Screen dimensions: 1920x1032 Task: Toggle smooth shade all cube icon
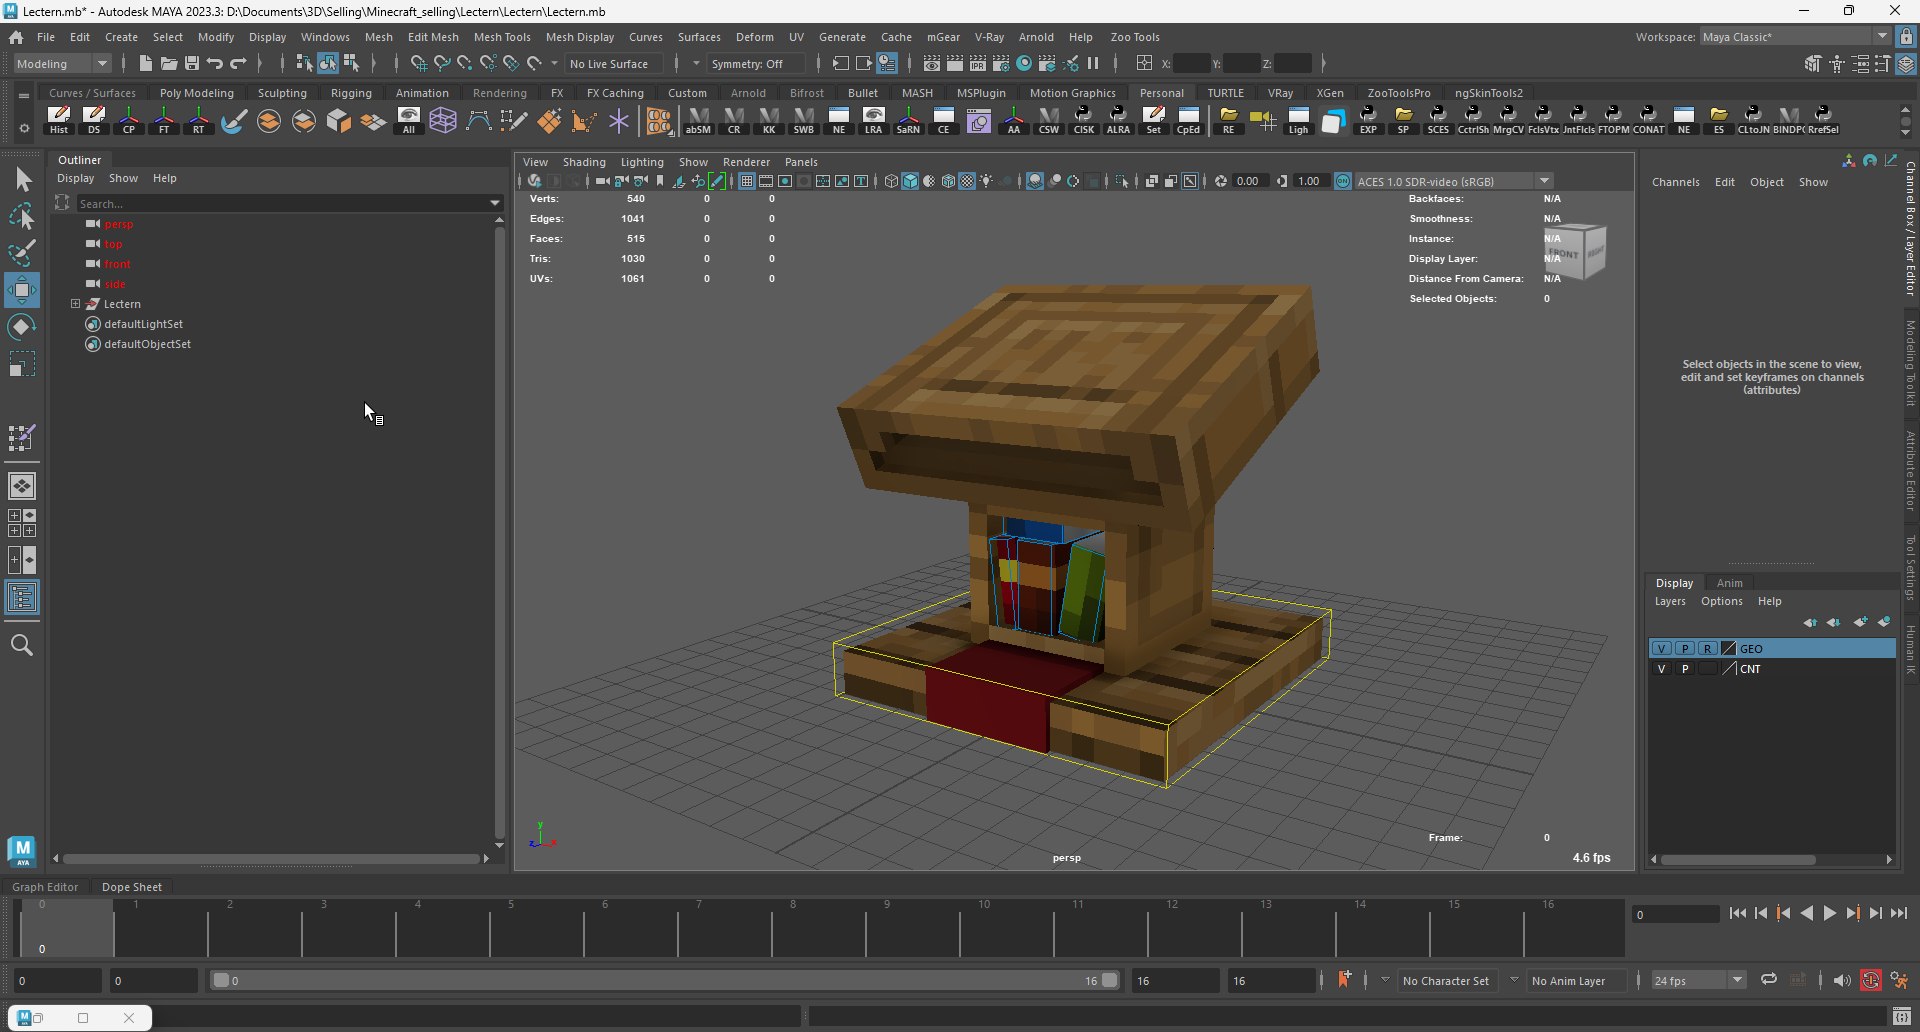click(x=910, y=181)
